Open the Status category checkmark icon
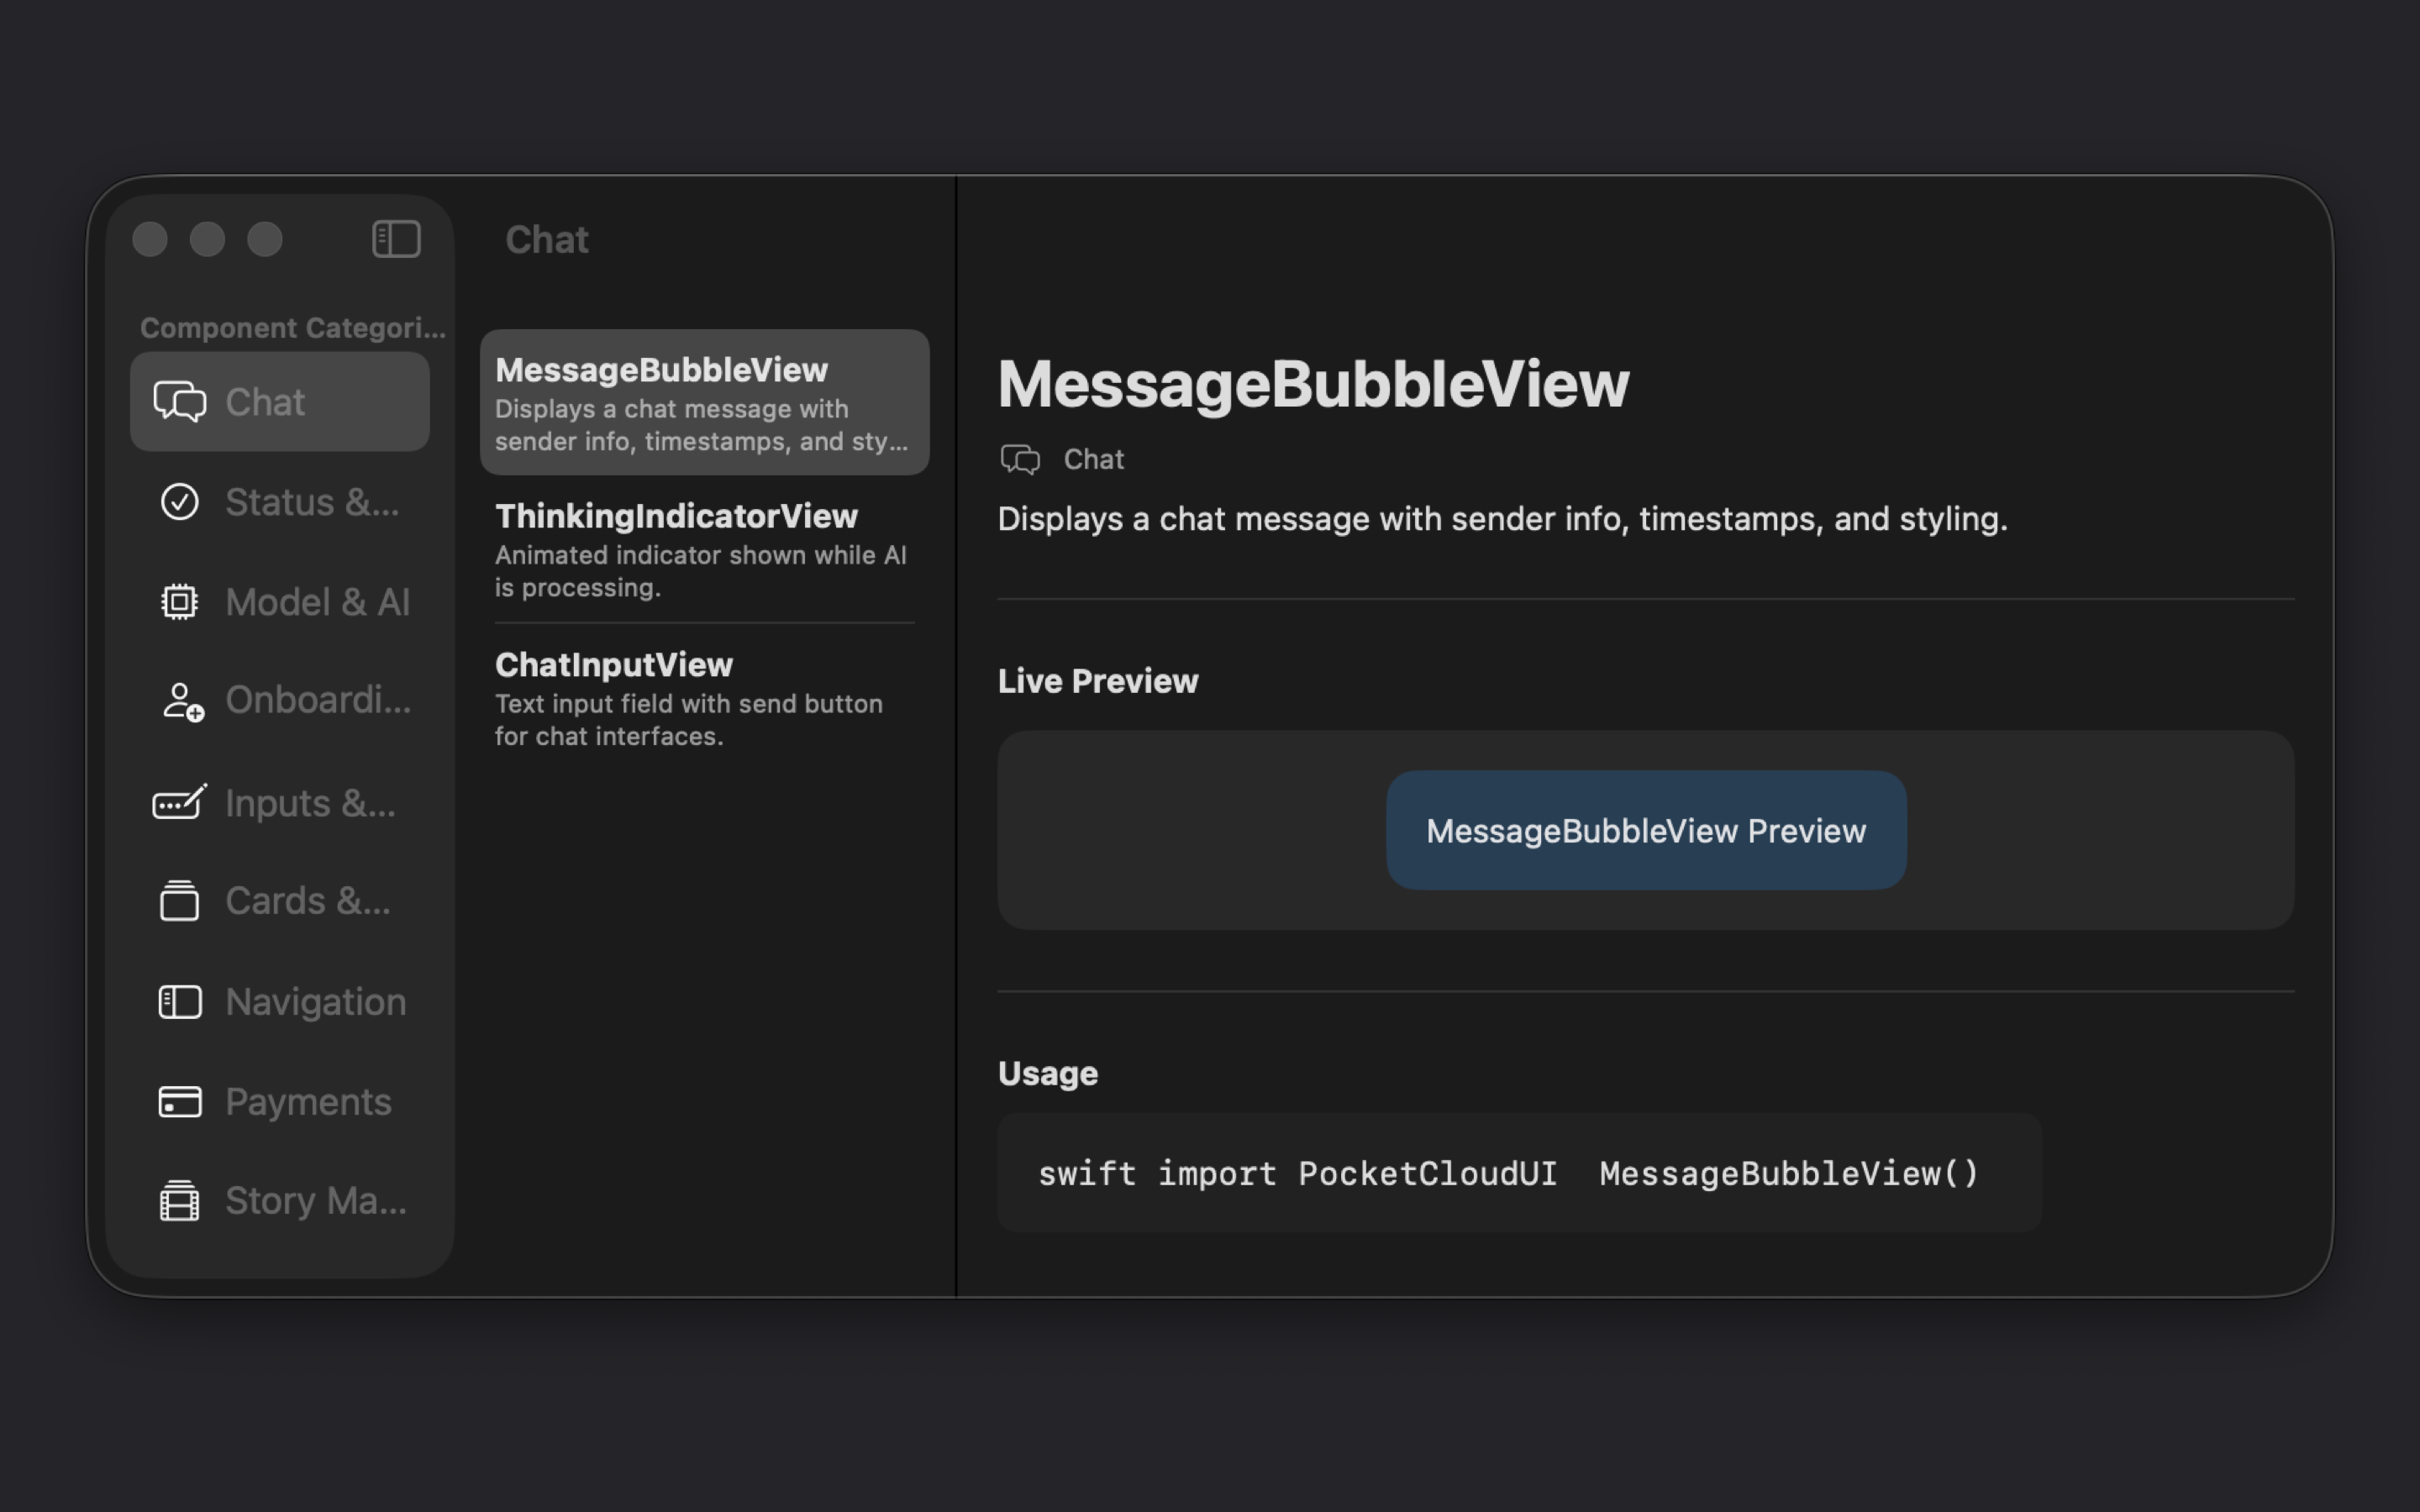 point(180,502)
